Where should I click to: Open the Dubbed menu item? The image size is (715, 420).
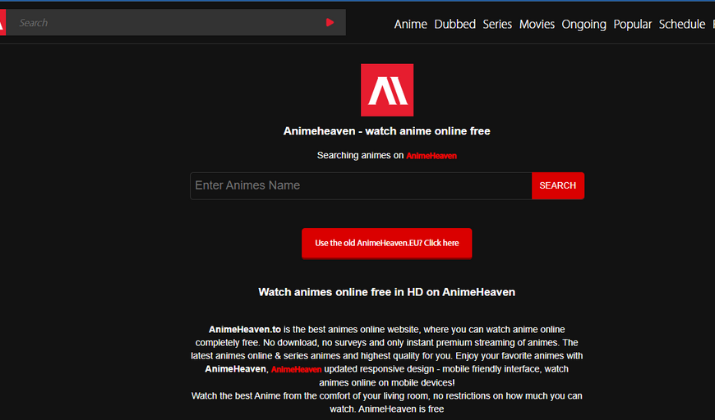point(455,24)
